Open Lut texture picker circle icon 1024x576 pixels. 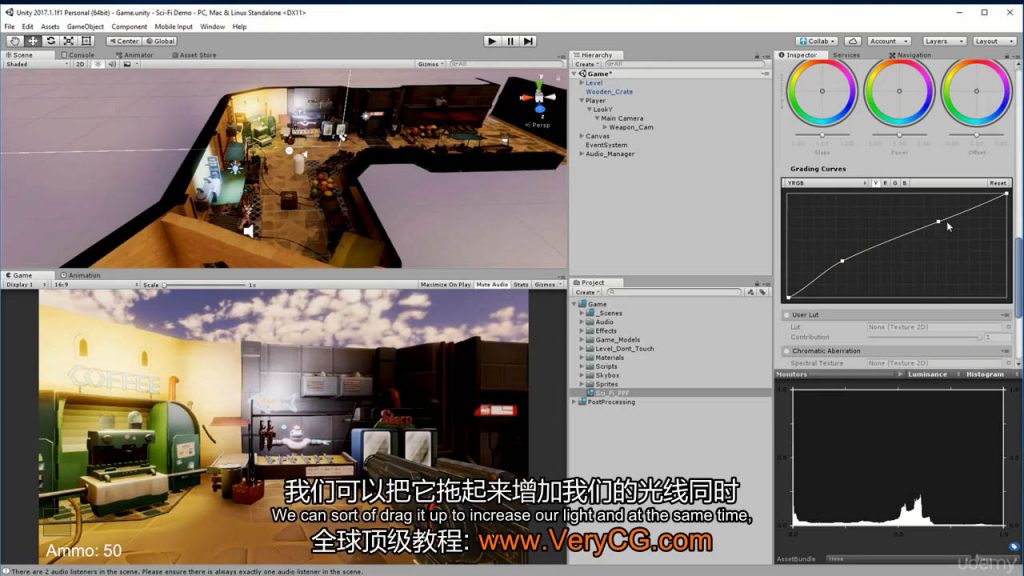(1008, 327)
